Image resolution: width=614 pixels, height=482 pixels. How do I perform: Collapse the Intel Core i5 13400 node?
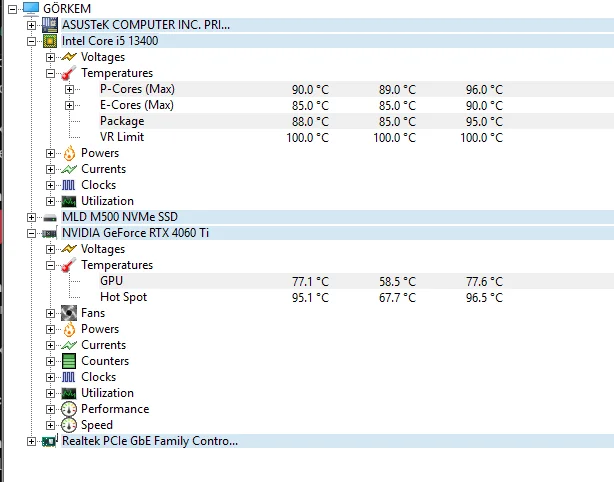(31, 41)
